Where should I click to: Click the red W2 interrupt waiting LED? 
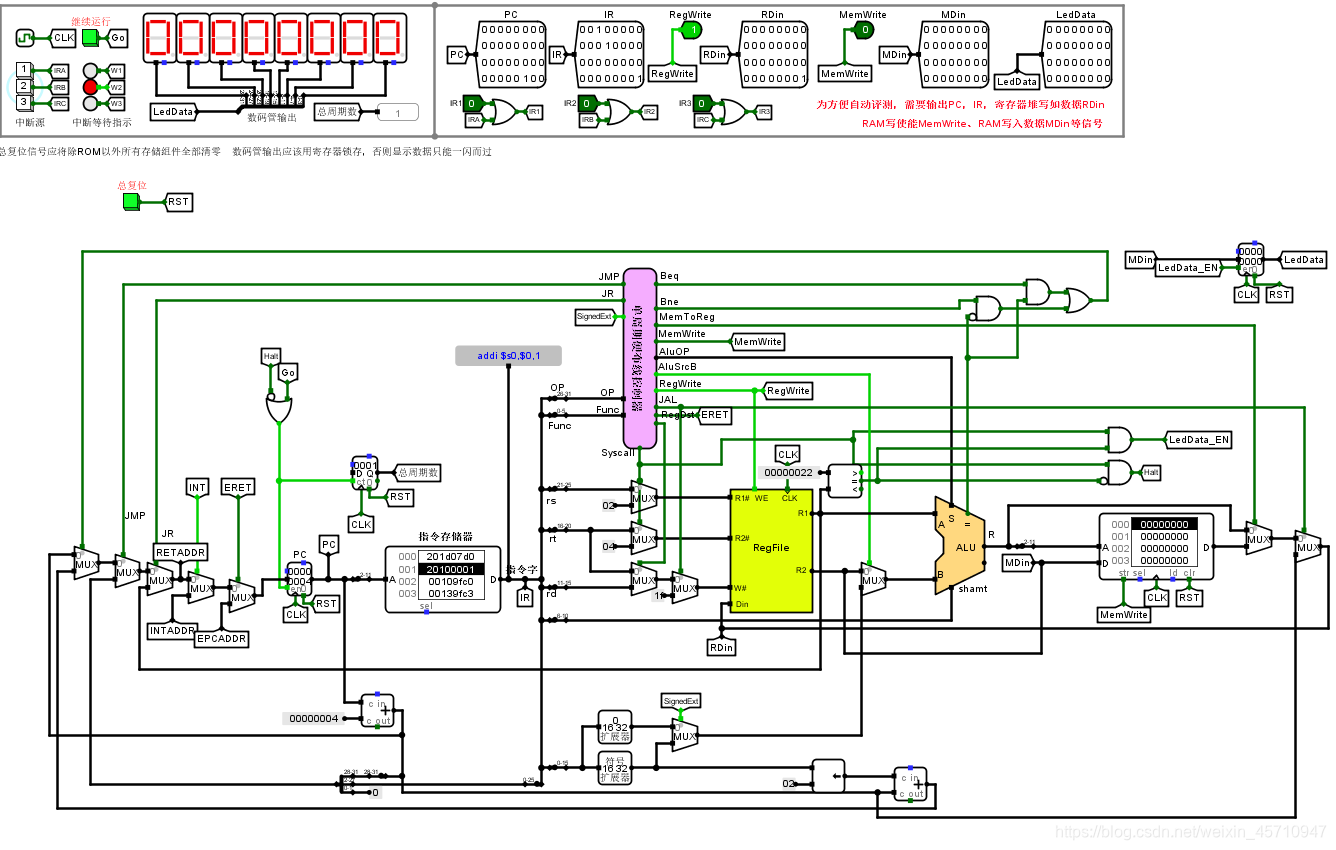point(90,87)
